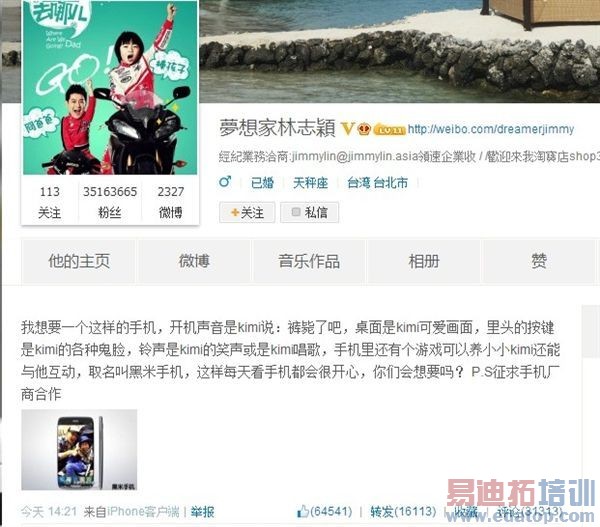This screenshot has width=600, height=527.
Task: Click the thumbs-up like icon on post
Action: pos(303,511)
